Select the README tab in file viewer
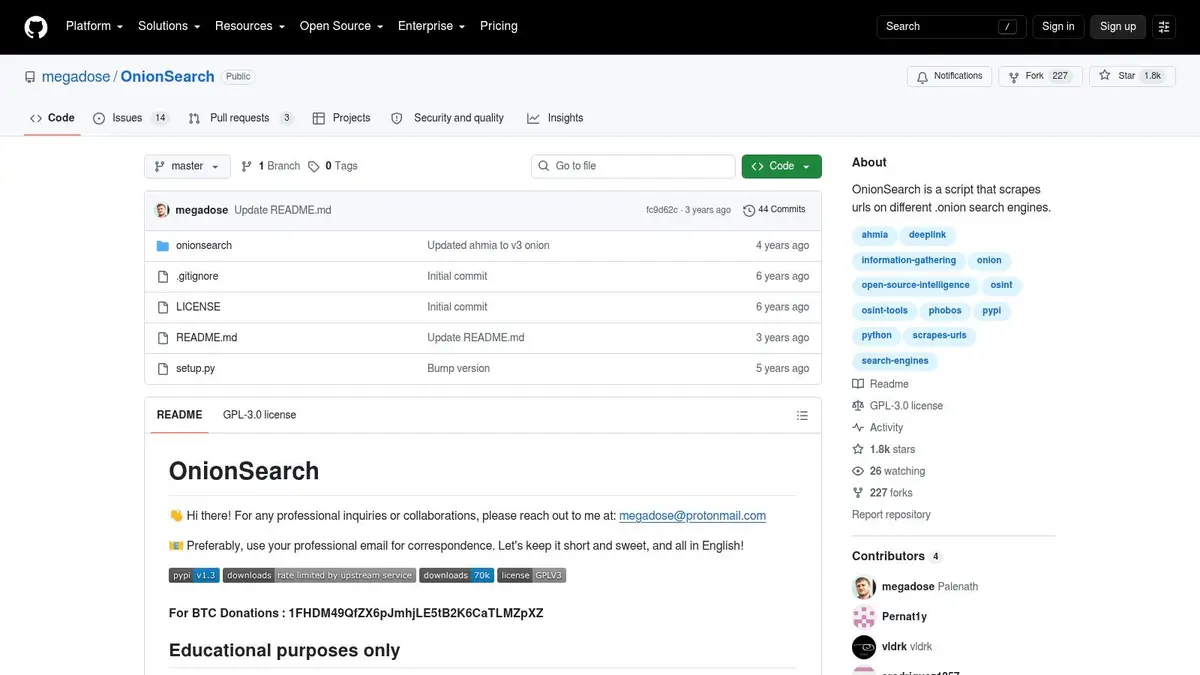Viewport: 1200px width, 675px height. coord(179,415)
